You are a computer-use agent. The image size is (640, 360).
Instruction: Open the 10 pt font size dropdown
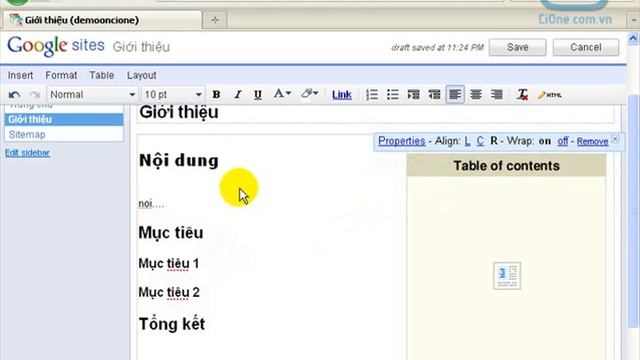(x=173, y=95)
